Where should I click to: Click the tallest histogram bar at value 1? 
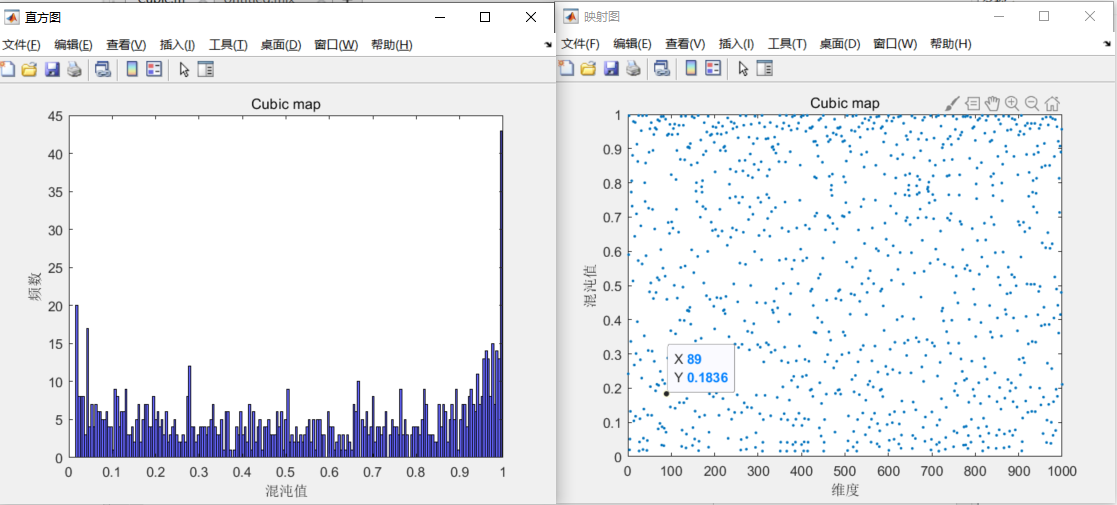pyautogui.click(x=502, y=293)
